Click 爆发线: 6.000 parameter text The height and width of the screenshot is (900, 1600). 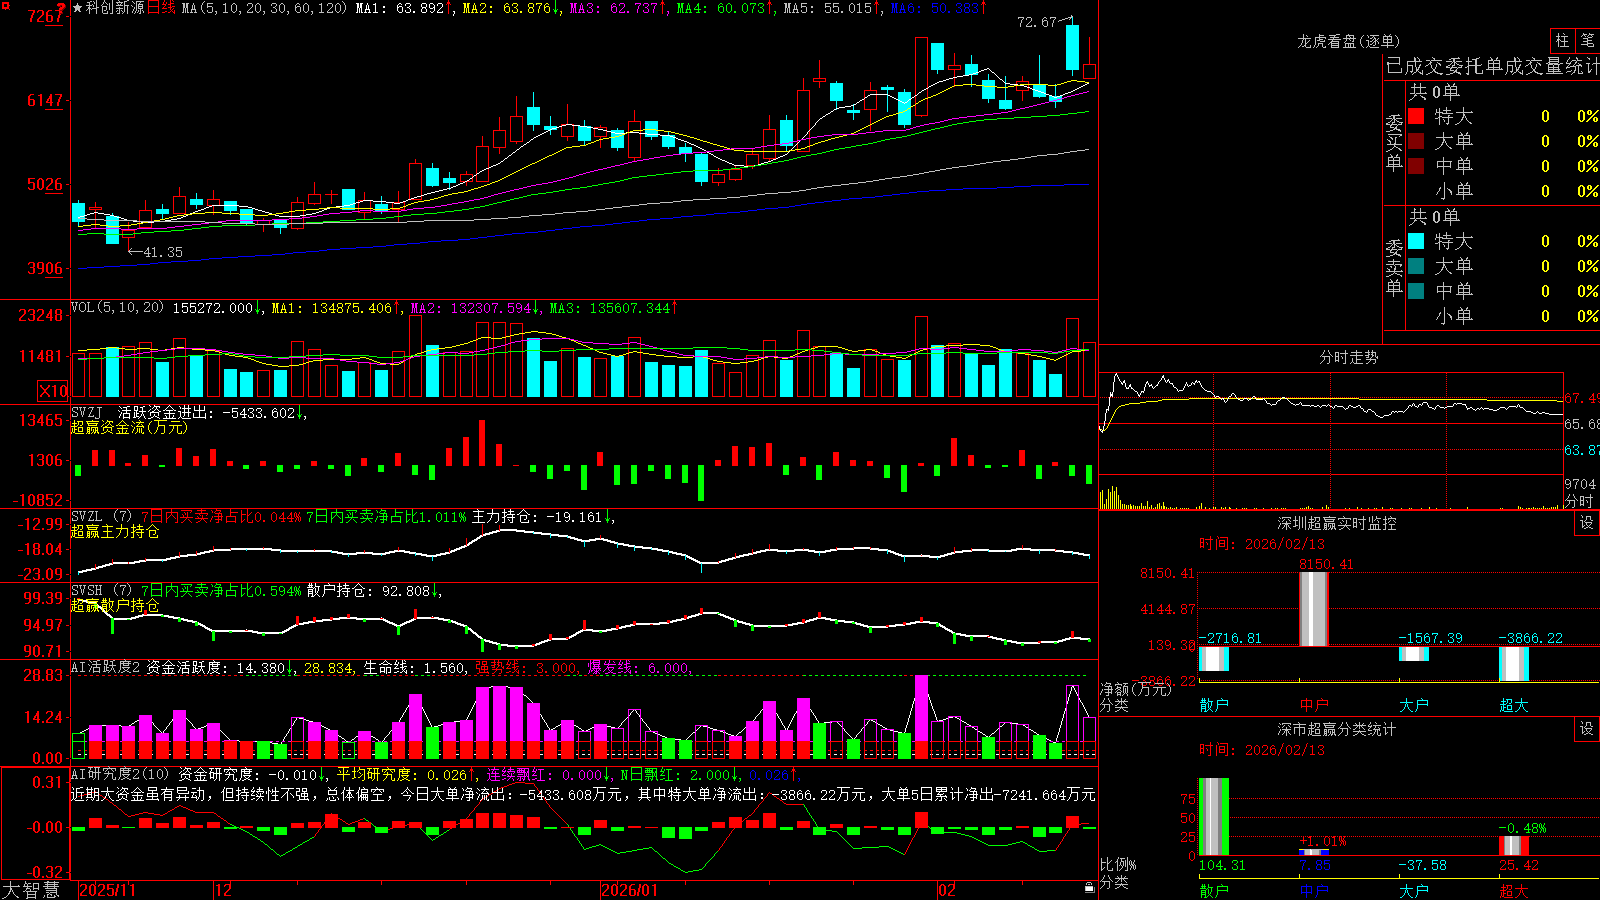click(x=638, y=668)
